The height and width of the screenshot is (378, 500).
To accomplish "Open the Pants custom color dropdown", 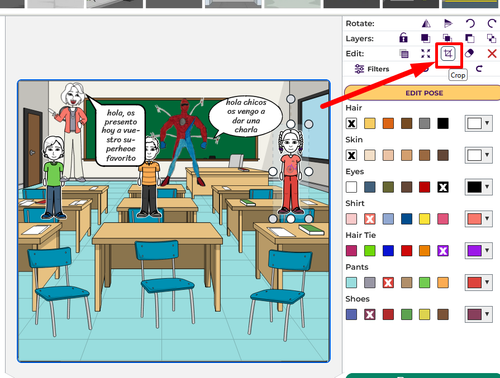I will tap(479, 283).
